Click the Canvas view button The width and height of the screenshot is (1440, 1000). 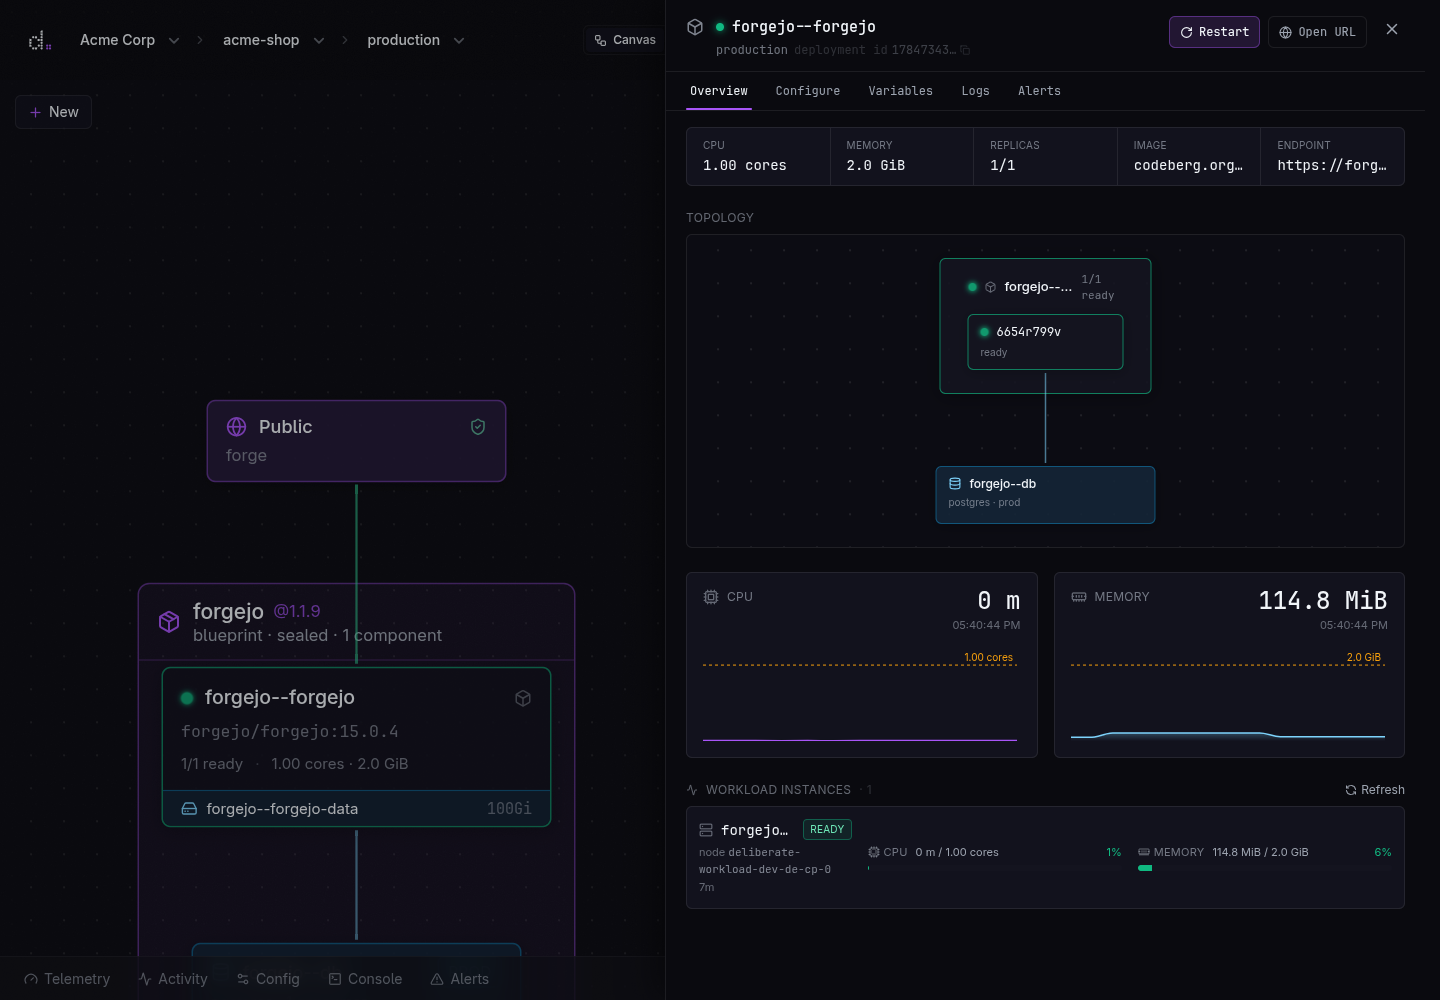625,40
